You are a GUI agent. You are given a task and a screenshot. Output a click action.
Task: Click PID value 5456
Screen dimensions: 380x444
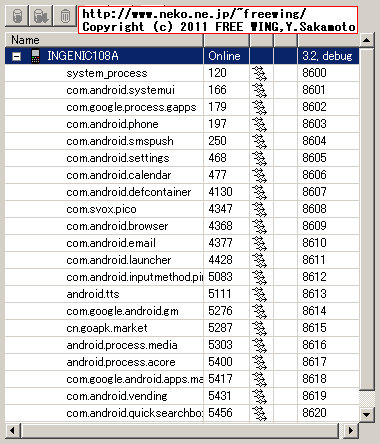220,413
